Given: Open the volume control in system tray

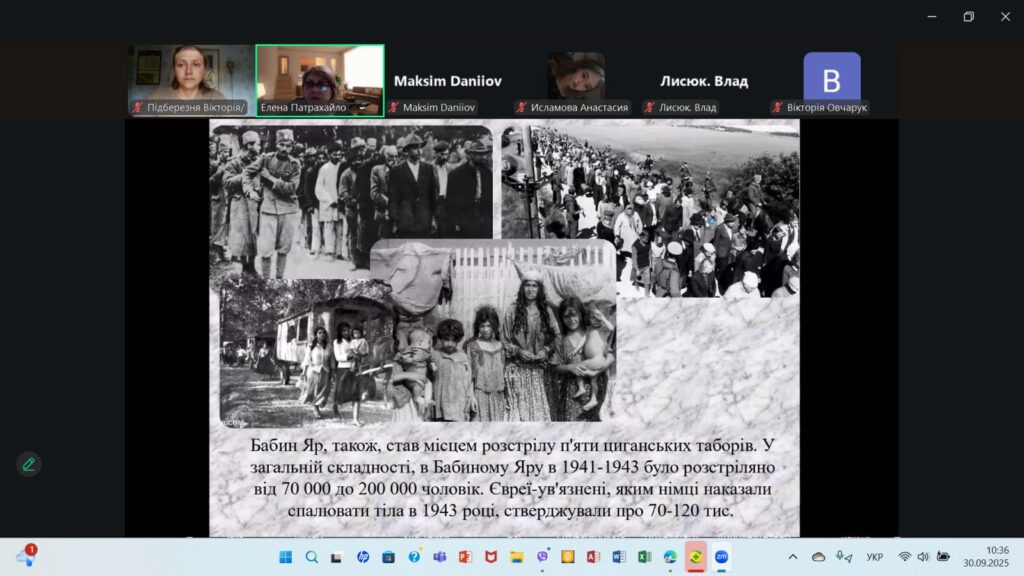Looking at the screenshot, I should (x=923, y=557).
